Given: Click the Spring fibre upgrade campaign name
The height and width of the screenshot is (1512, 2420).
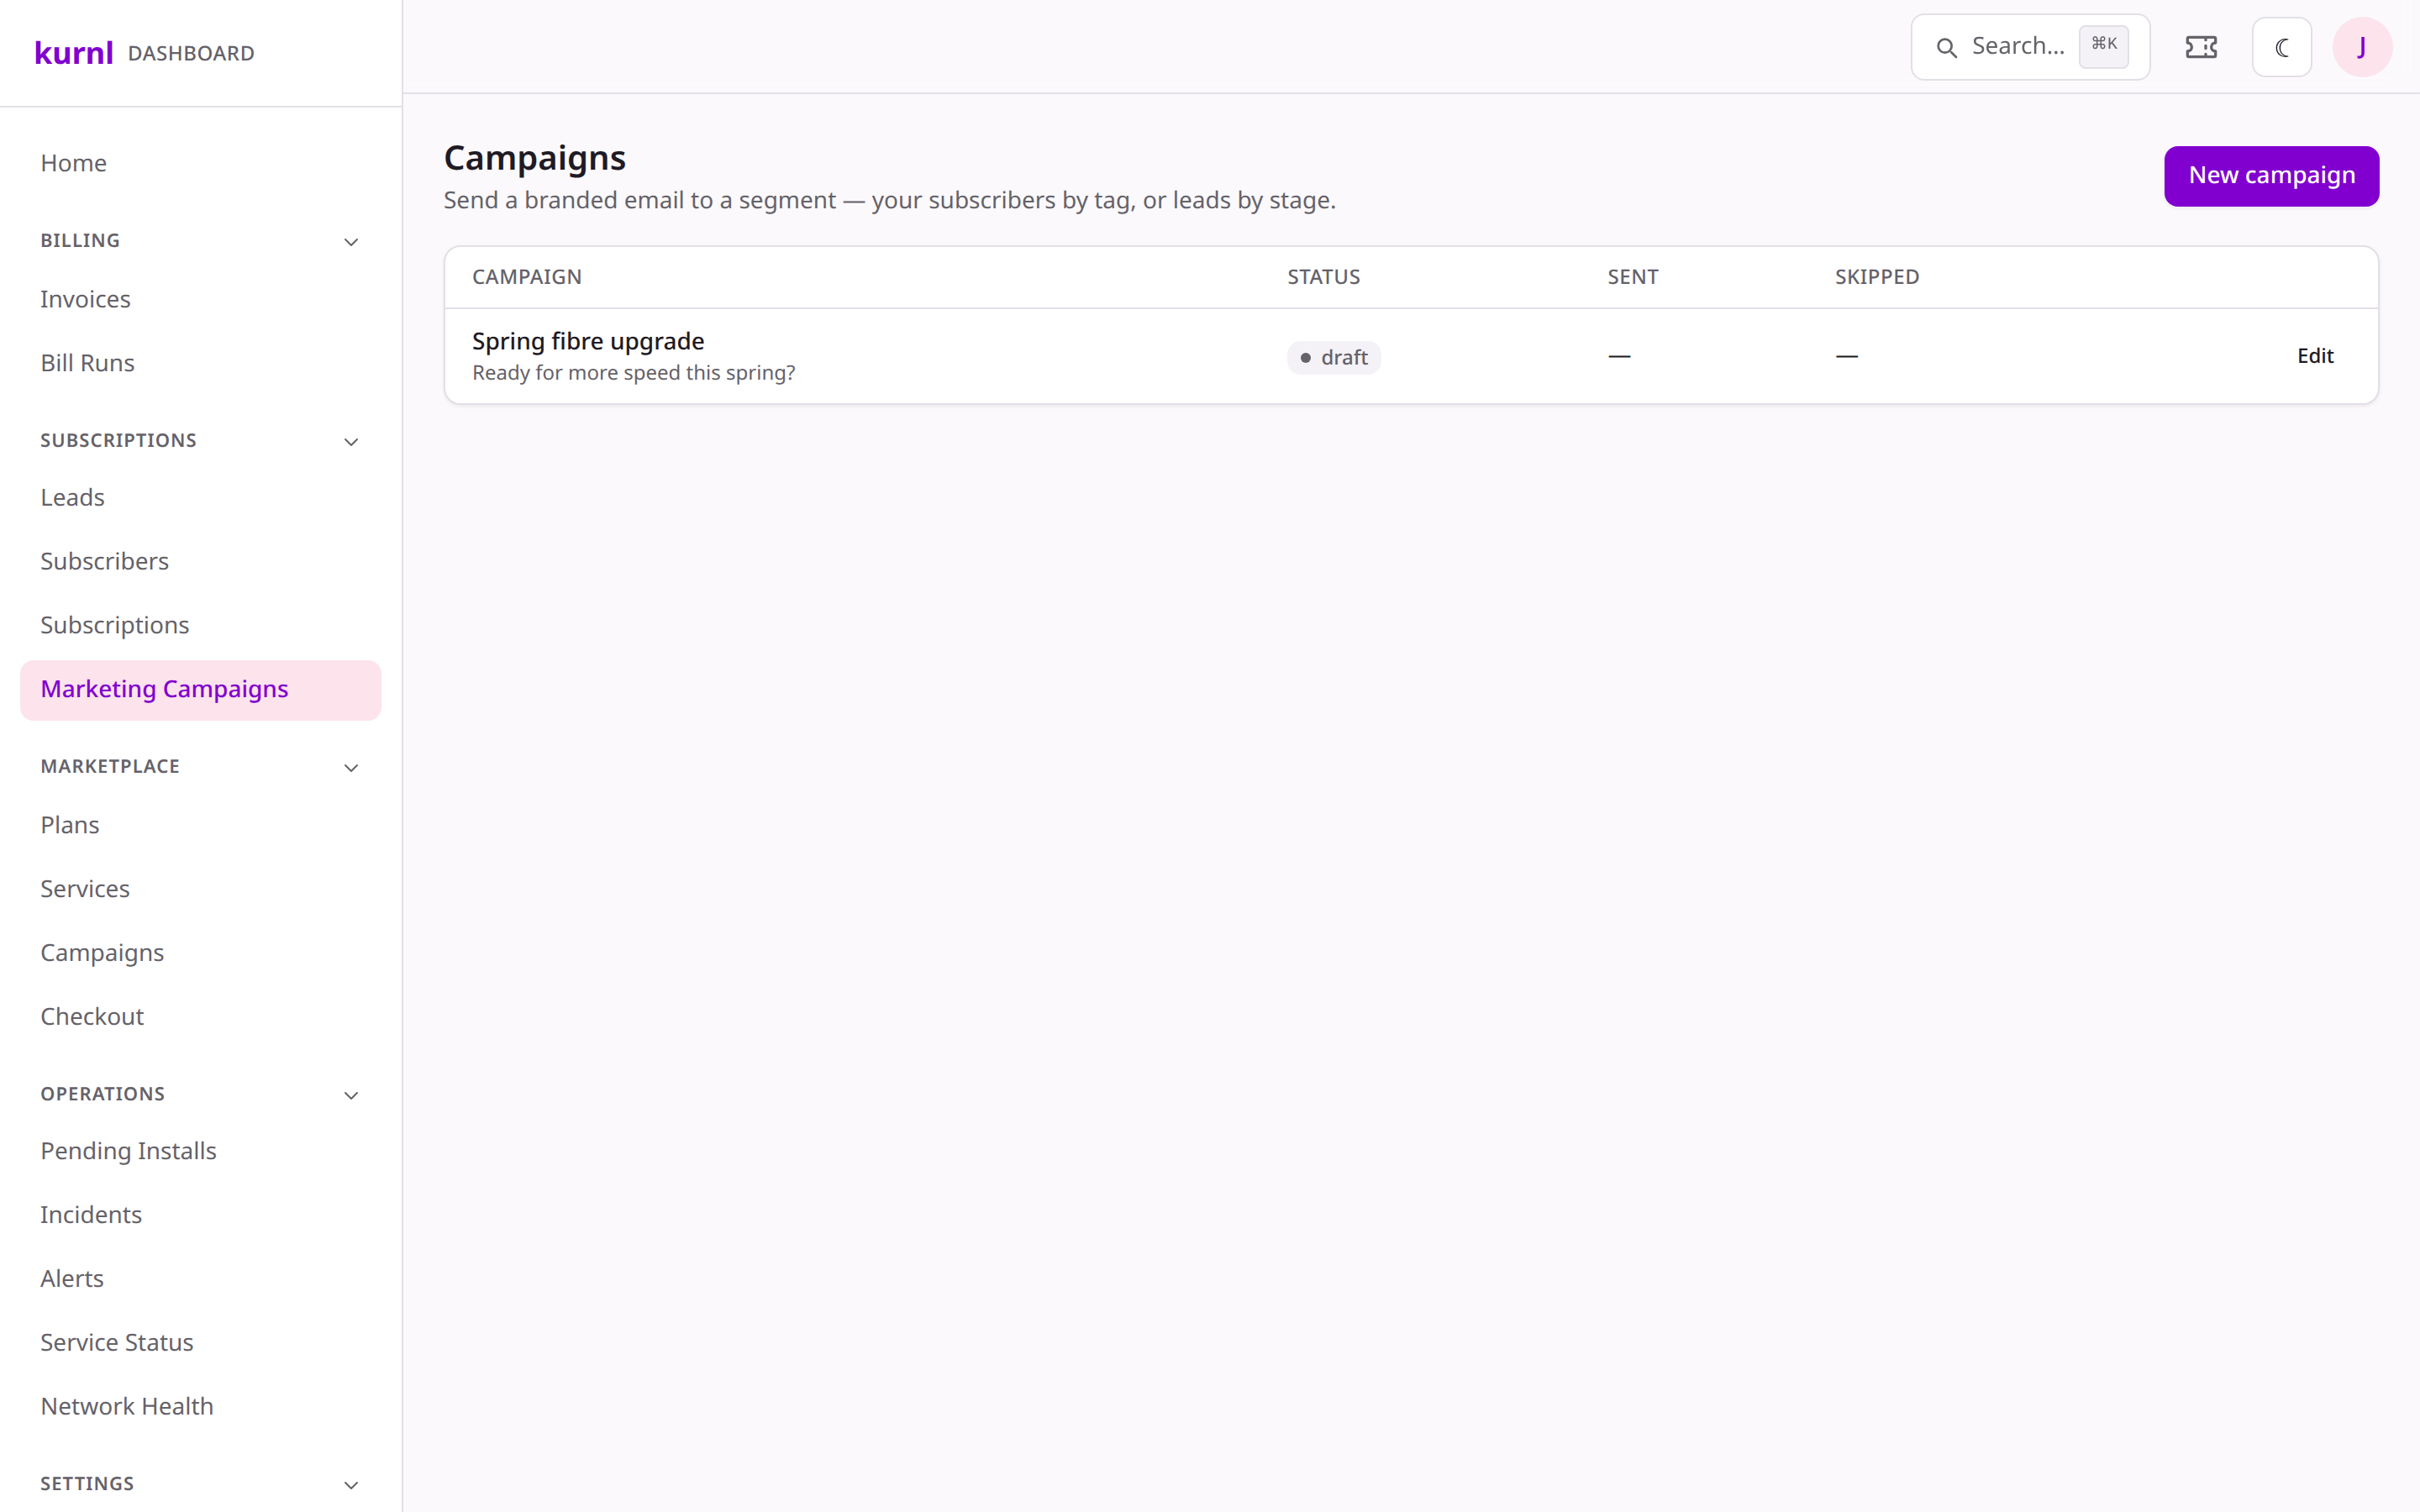Looking at the screenshot, I should click(x=588, y=341).
